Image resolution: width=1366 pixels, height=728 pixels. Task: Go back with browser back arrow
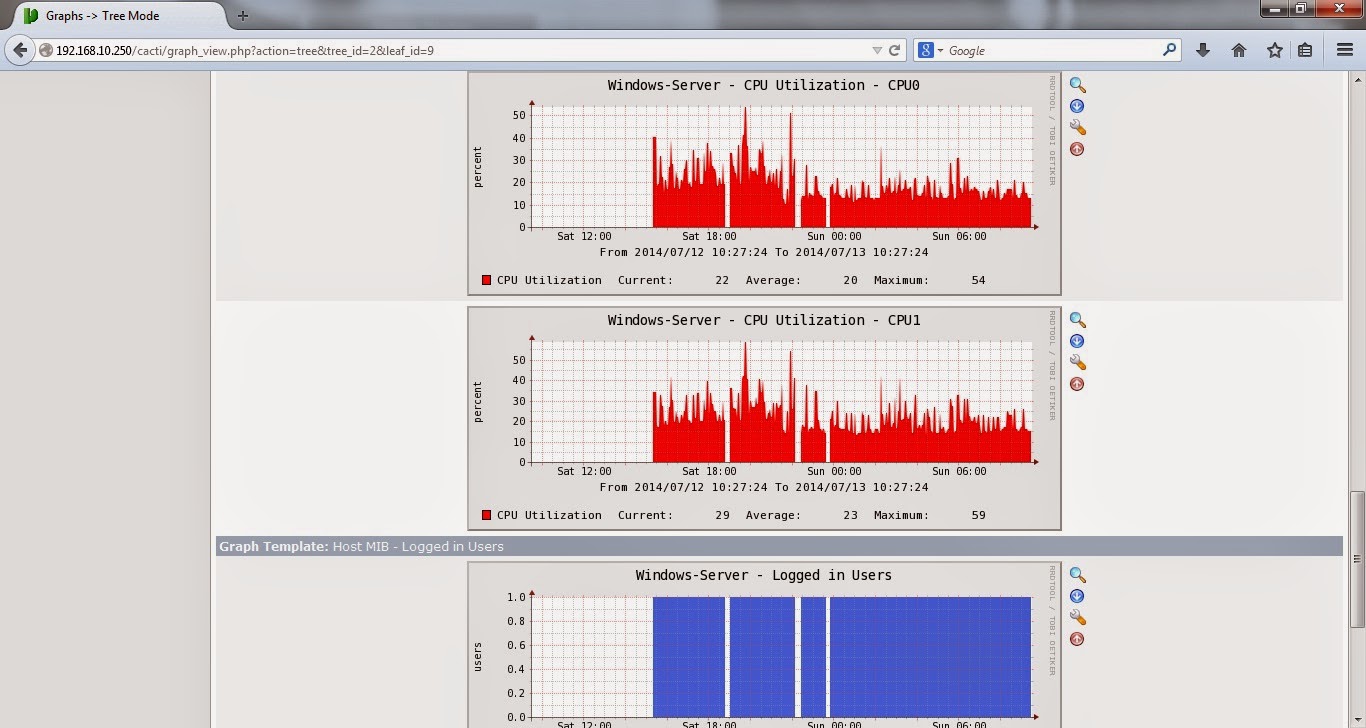[x=20, y=50]
